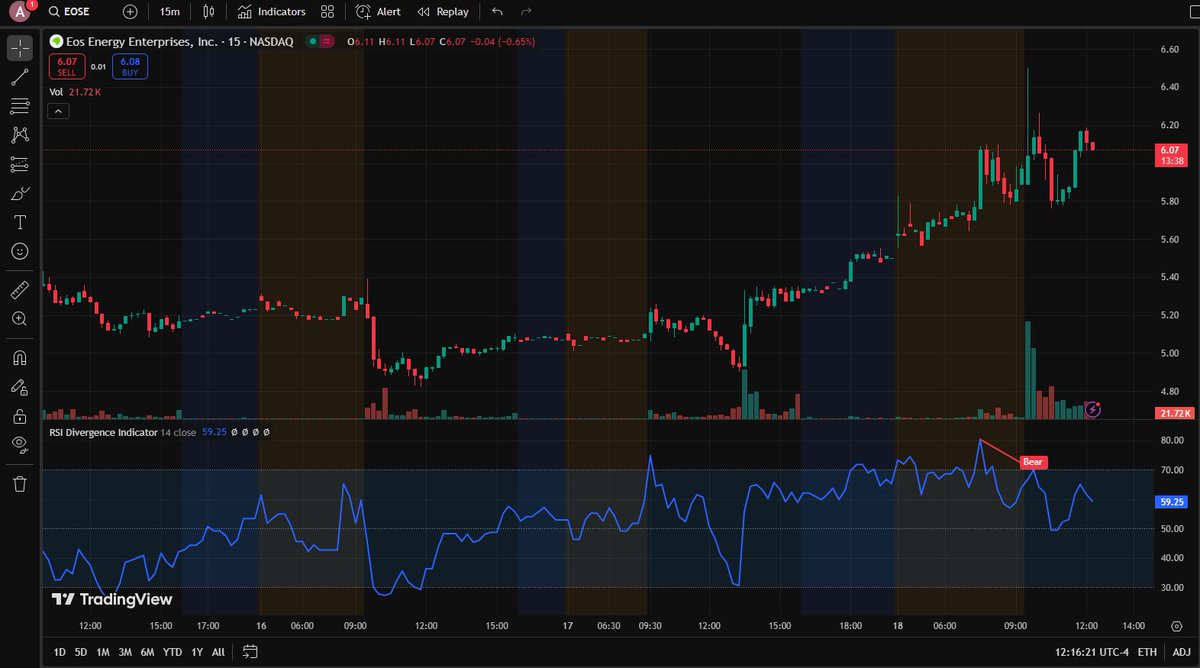Image resolution: width=1200 pixels, height=668 pixels.
Task: Hide all drawings with eye icon
Action: click(20, 444)
